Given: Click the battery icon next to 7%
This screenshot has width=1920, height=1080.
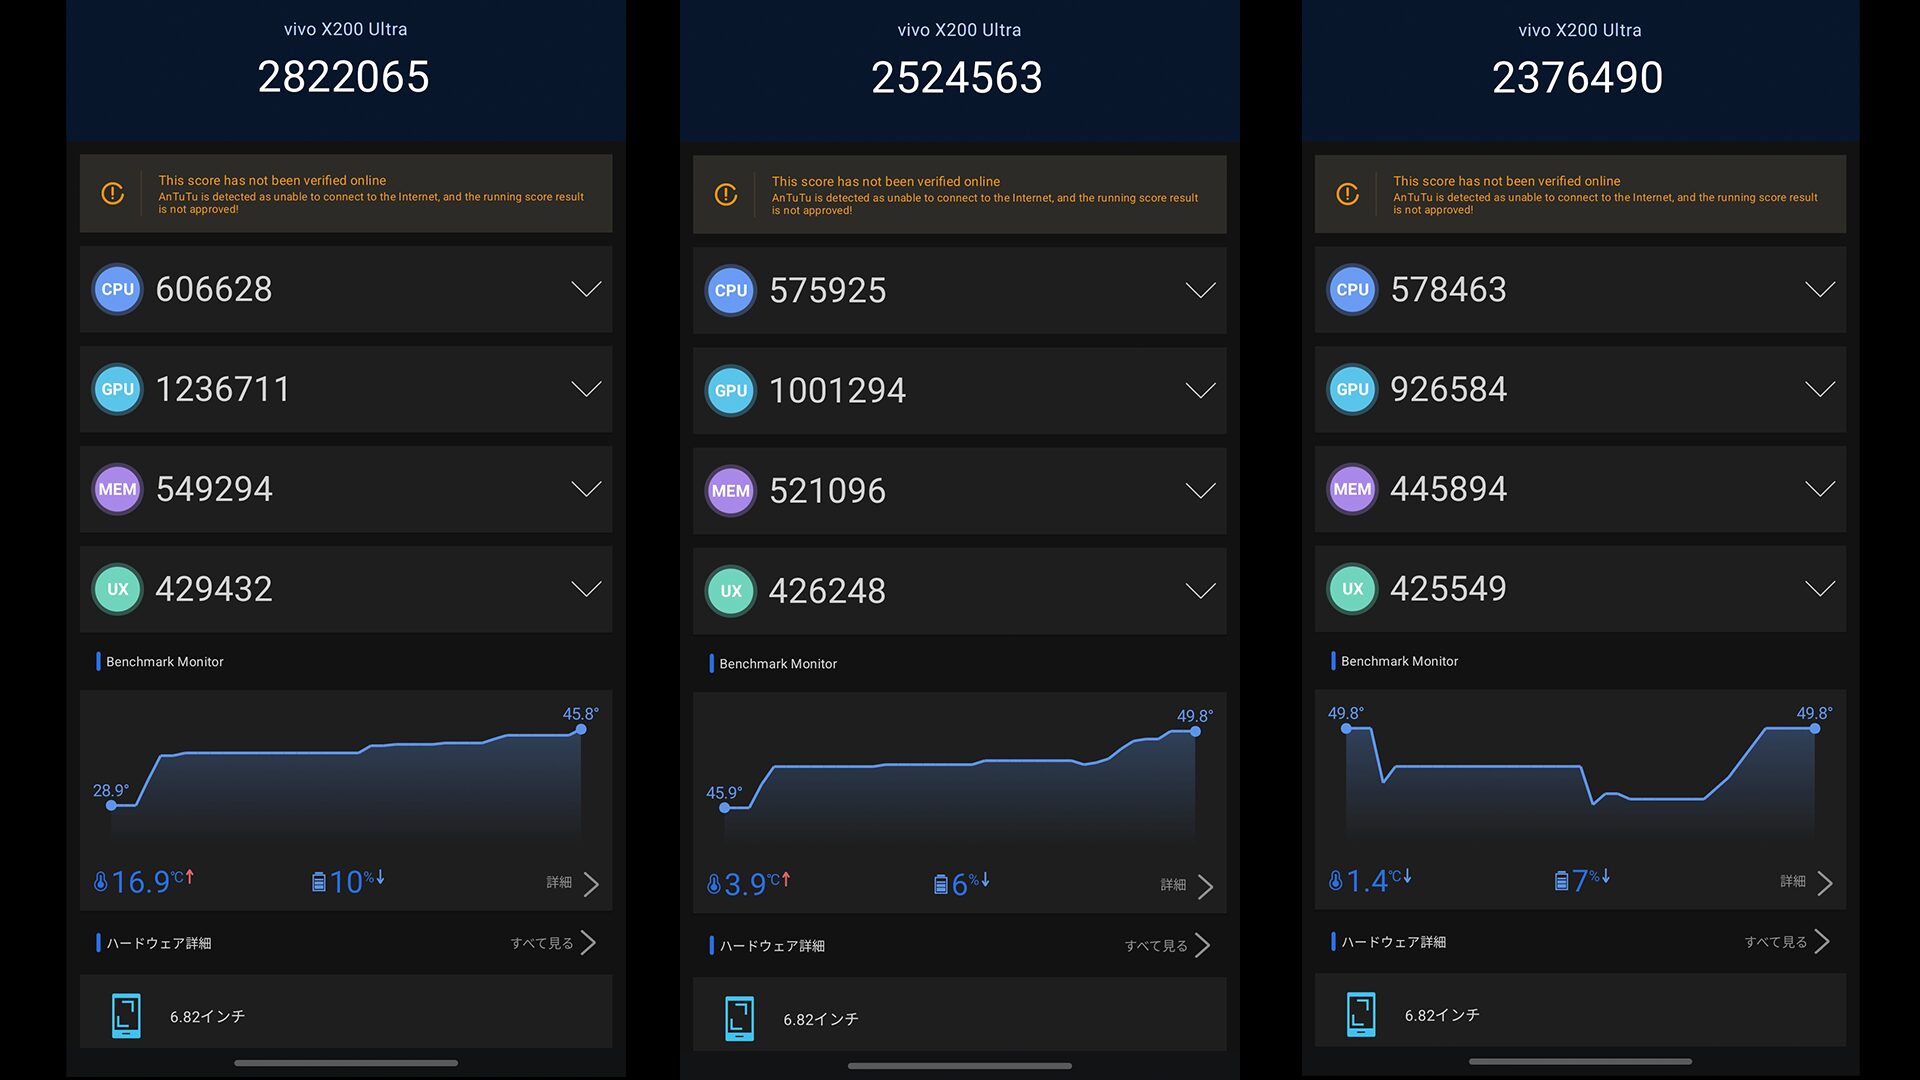Looking at the screenshot, I should [x=1562, y=880].
